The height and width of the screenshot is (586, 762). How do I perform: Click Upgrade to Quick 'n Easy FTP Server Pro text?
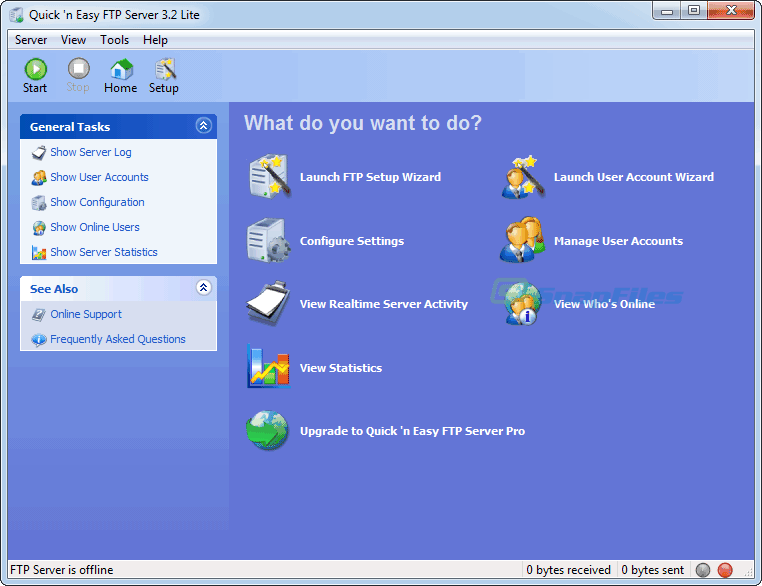(413, 431)
